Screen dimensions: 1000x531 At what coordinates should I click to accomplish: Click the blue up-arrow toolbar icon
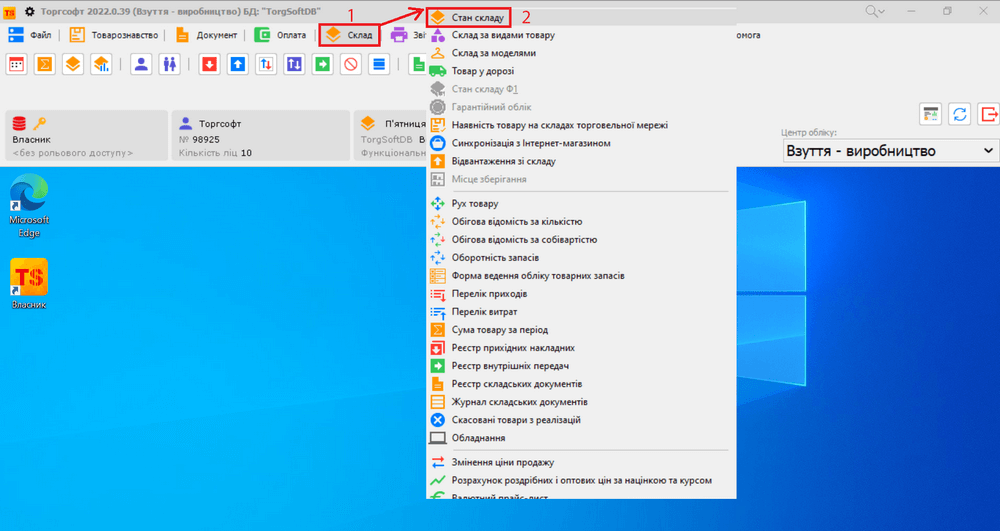(237, 64)
